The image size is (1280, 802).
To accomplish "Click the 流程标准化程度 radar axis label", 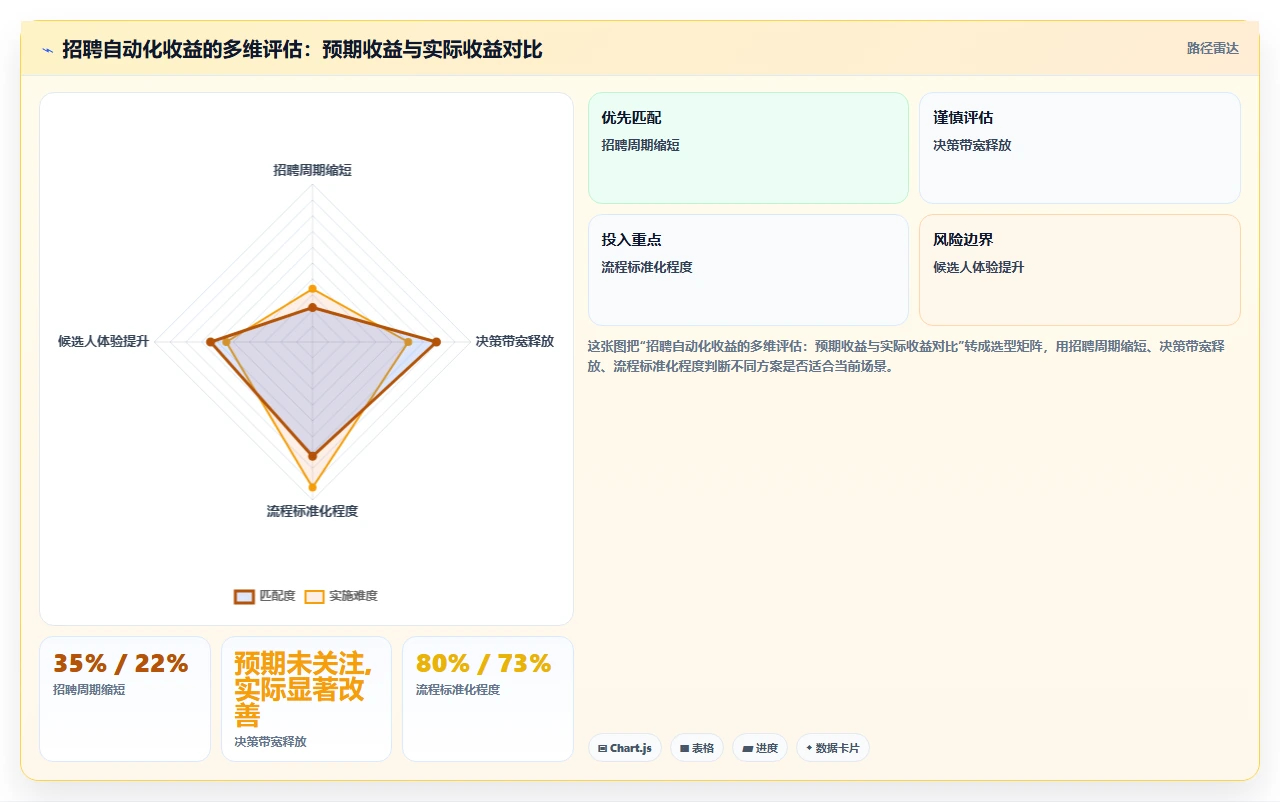I will click(312, 511).
